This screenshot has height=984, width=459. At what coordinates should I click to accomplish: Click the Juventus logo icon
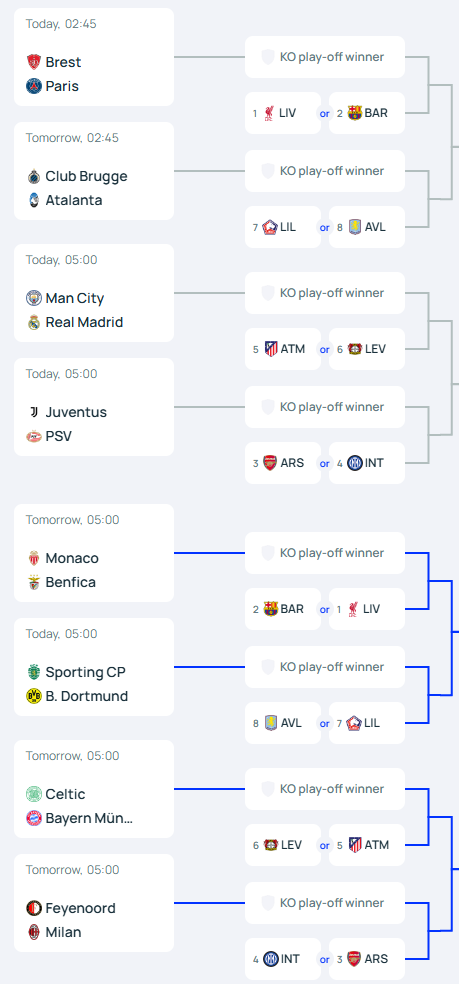(x=34, y=412)
